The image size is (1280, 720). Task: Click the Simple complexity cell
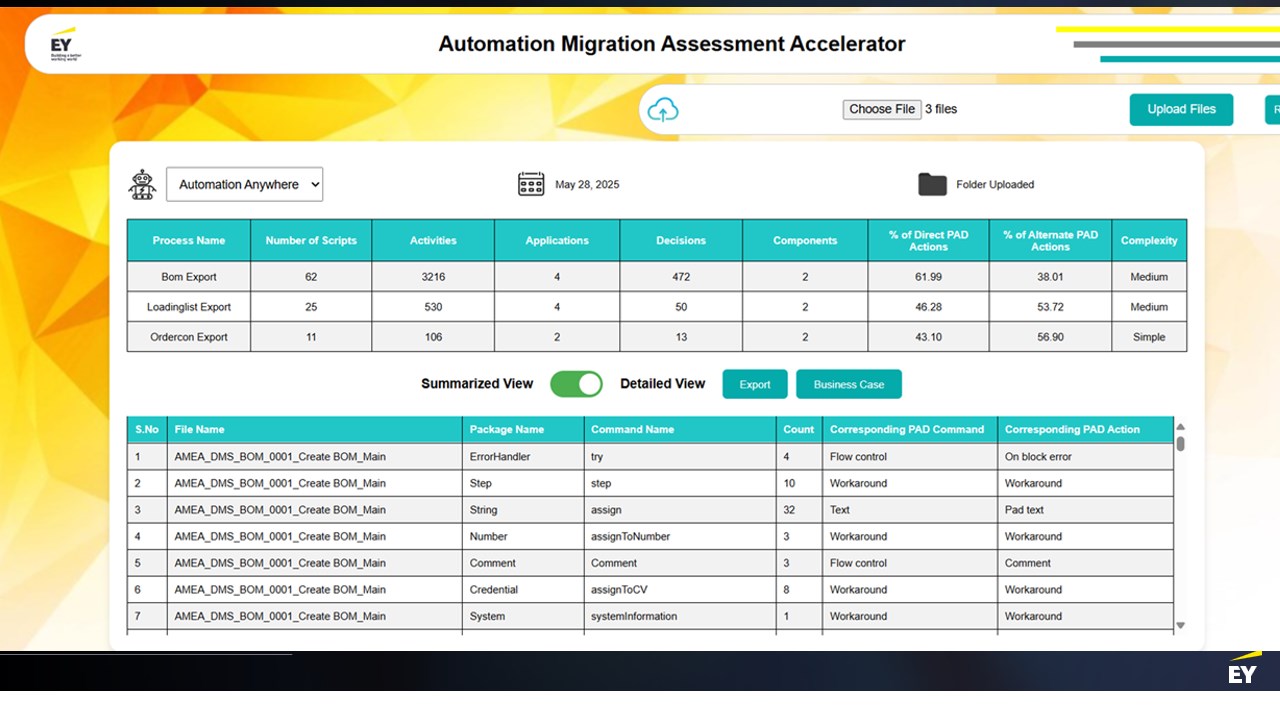(1149, 337)
